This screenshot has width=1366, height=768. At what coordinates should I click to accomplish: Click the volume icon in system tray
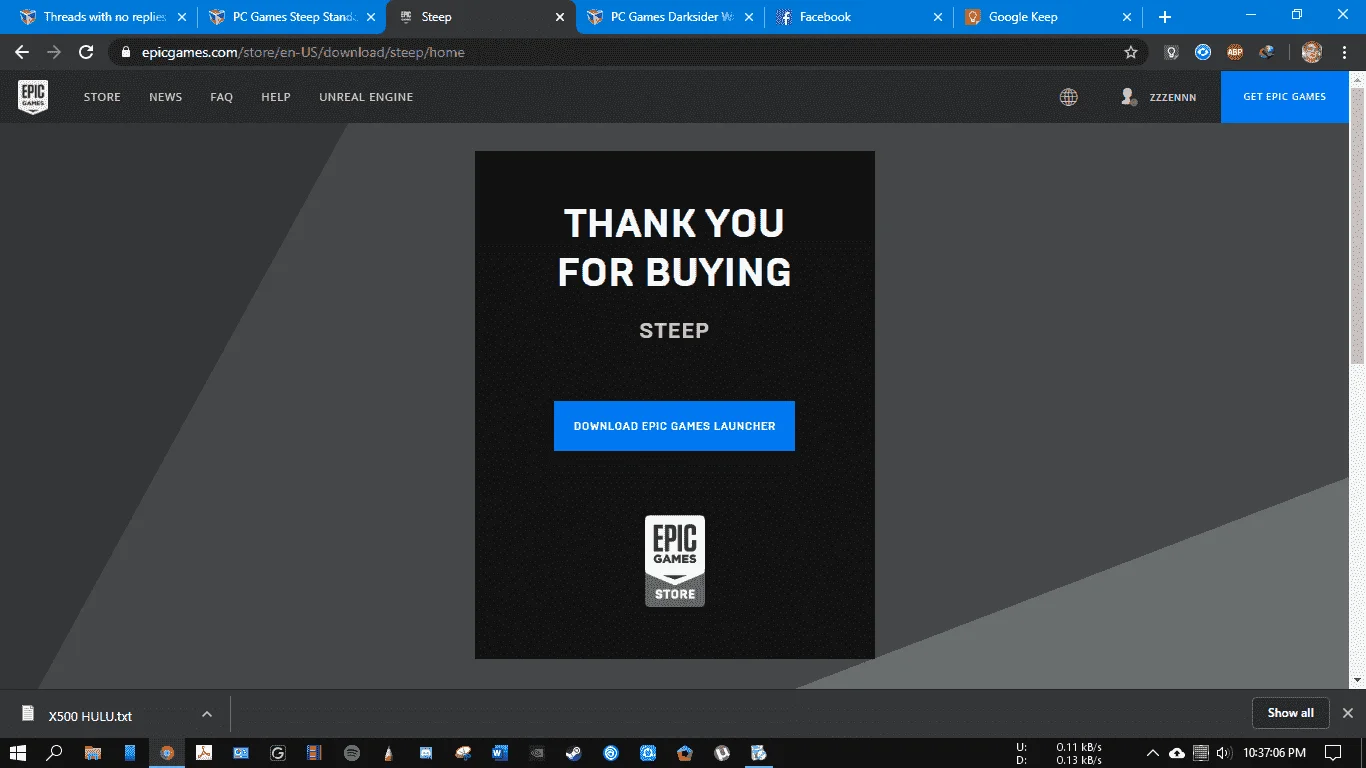pyautogui.click(x=1224, y=752)
